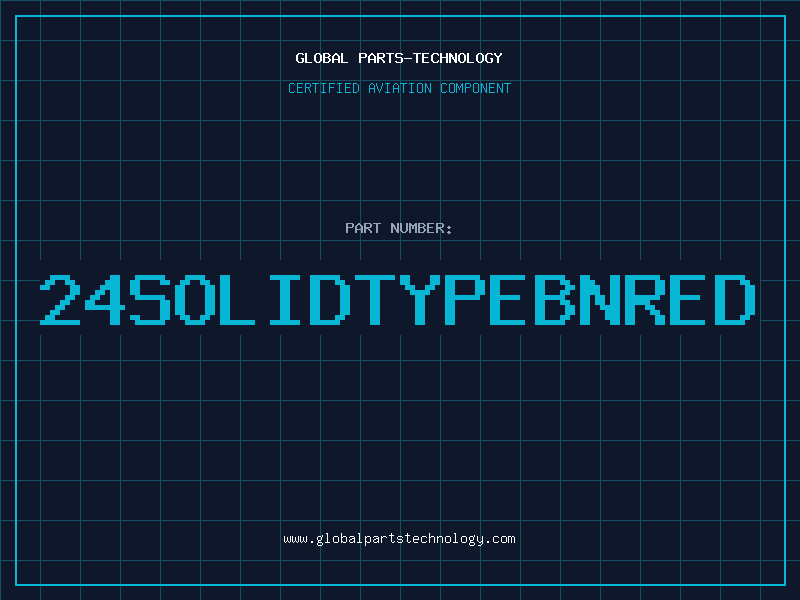Click the letter N in the large part number
800x600 pixels.
point(601,300)
